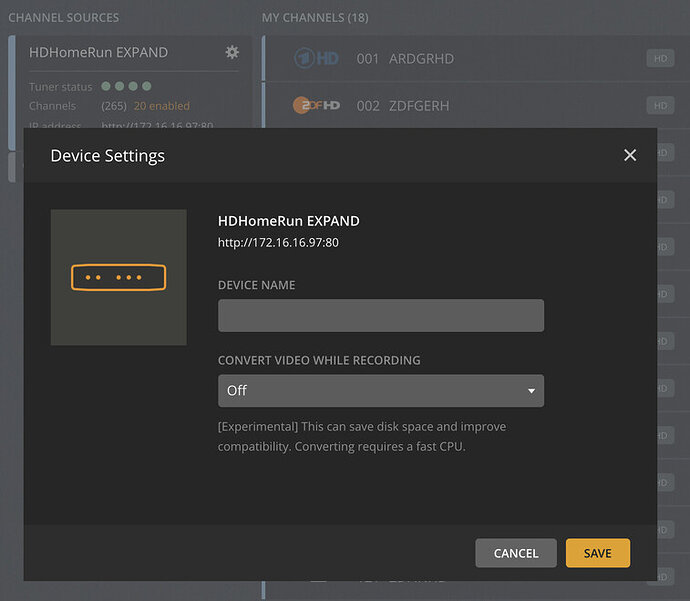Screen dimensions: 690x601
Task: Click the HDHomeRun EXPAND dialog heading
Action: [x=289, y=221]
